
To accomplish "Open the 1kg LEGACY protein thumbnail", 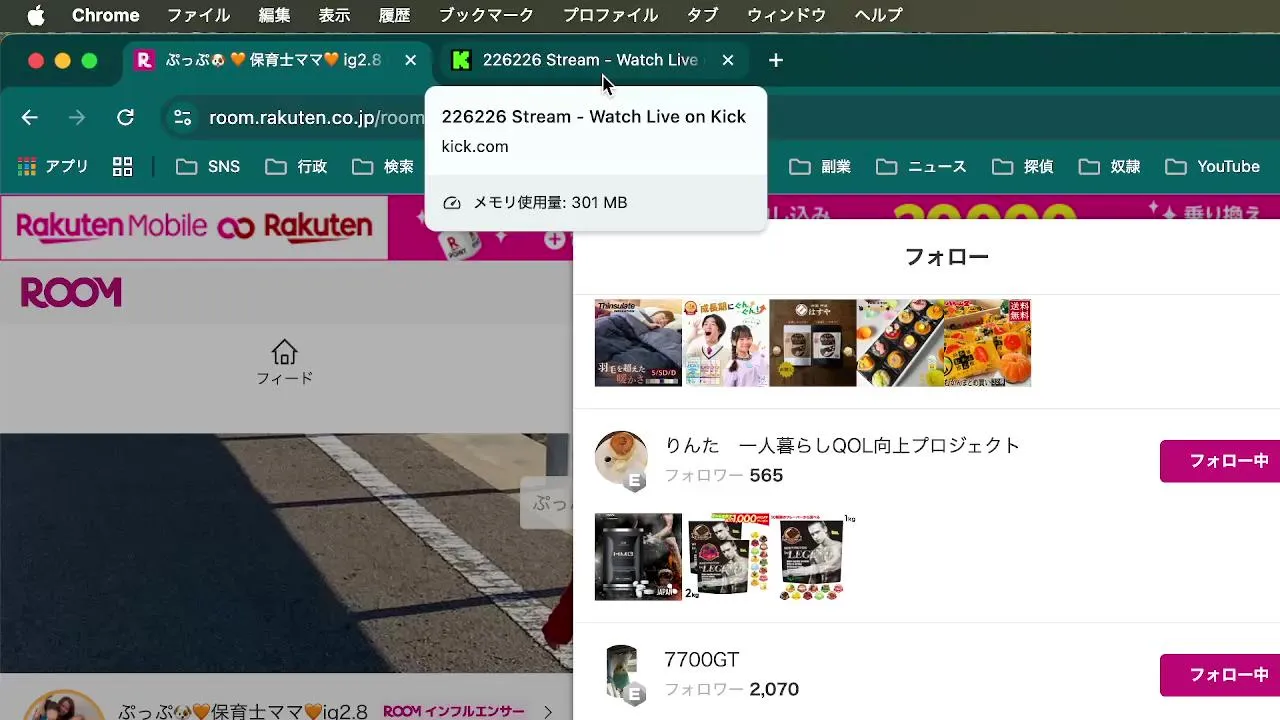I will point(813,557).
